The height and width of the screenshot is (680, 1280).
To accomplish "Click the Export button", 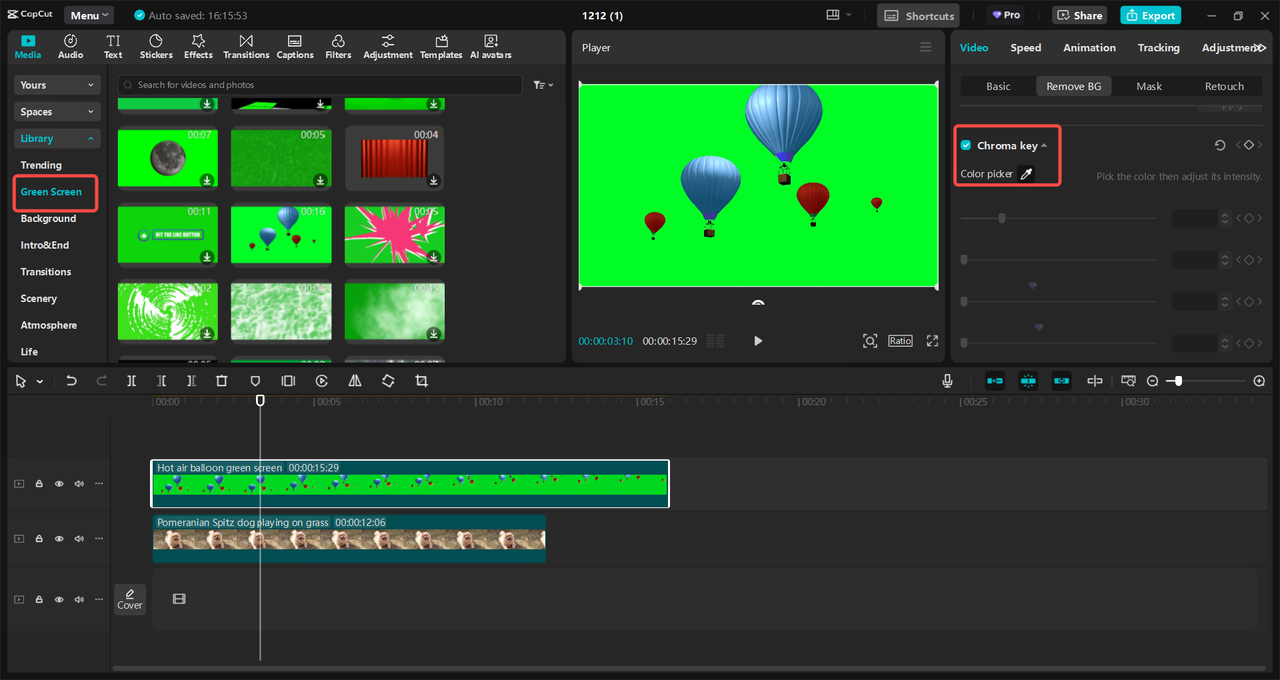I will [1150, 16].
